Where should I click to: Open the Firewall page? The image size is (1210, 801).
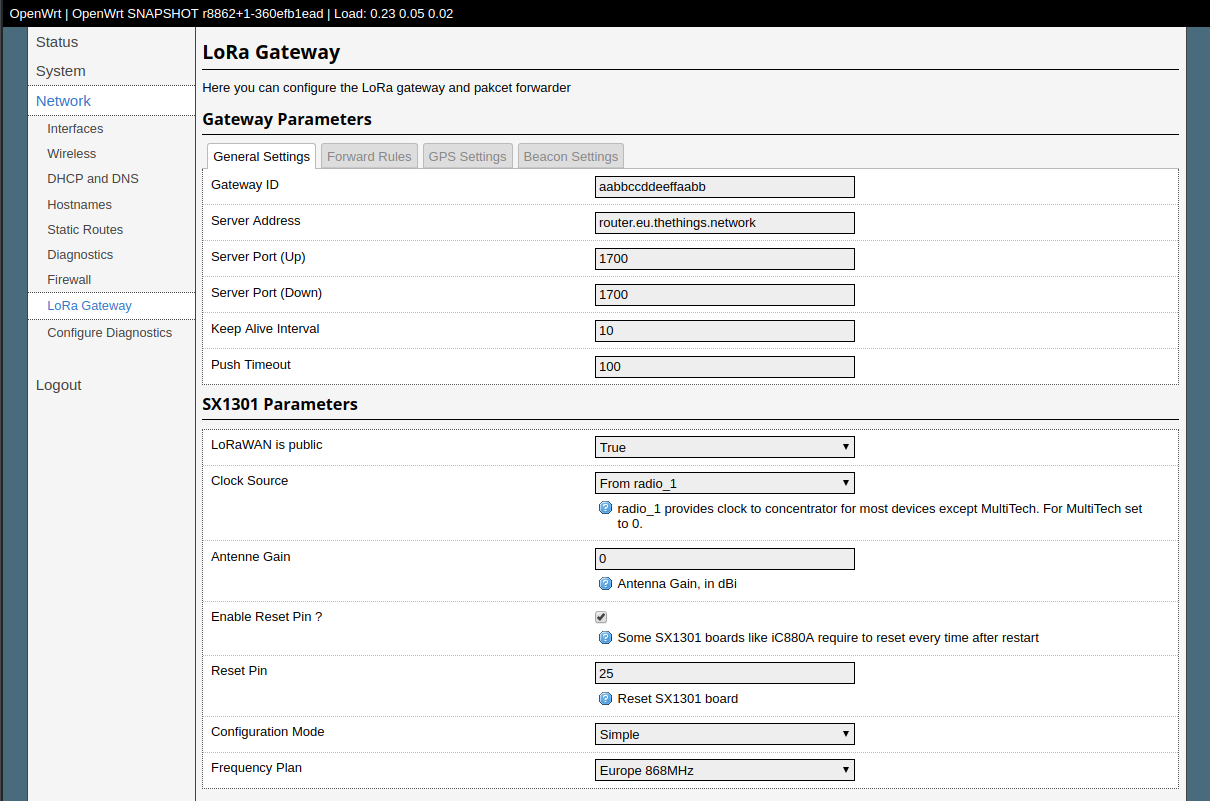point(69,280)
